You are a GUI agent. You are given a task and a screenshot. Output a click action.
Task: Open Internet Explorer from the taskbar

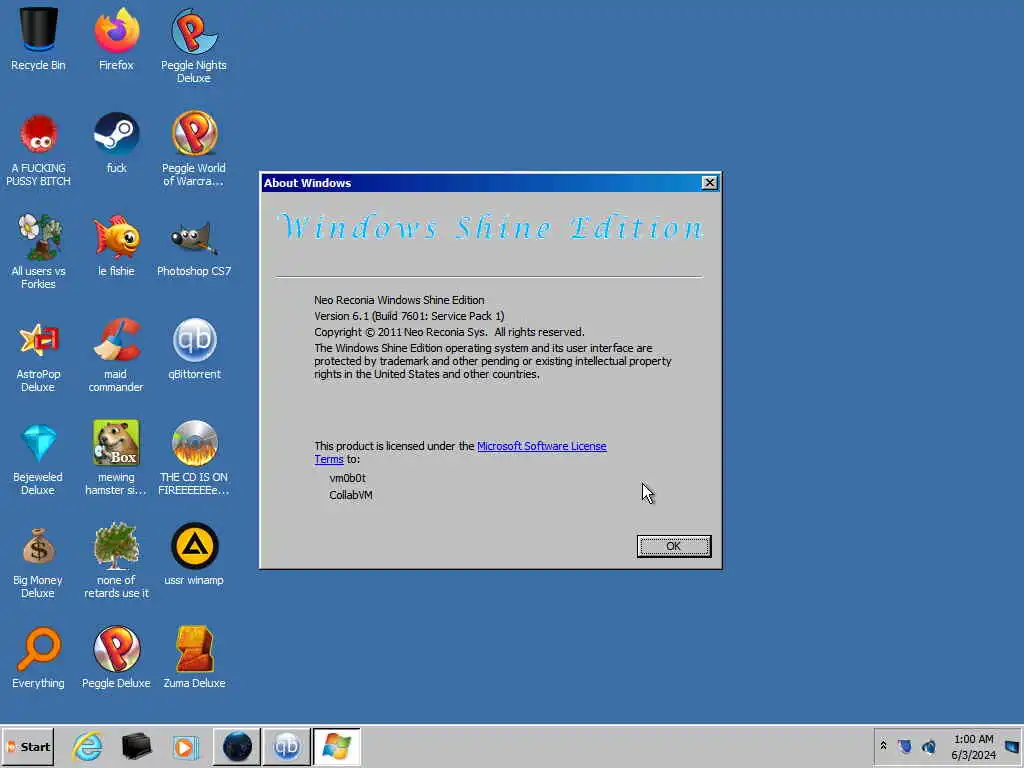coord(88,746)
